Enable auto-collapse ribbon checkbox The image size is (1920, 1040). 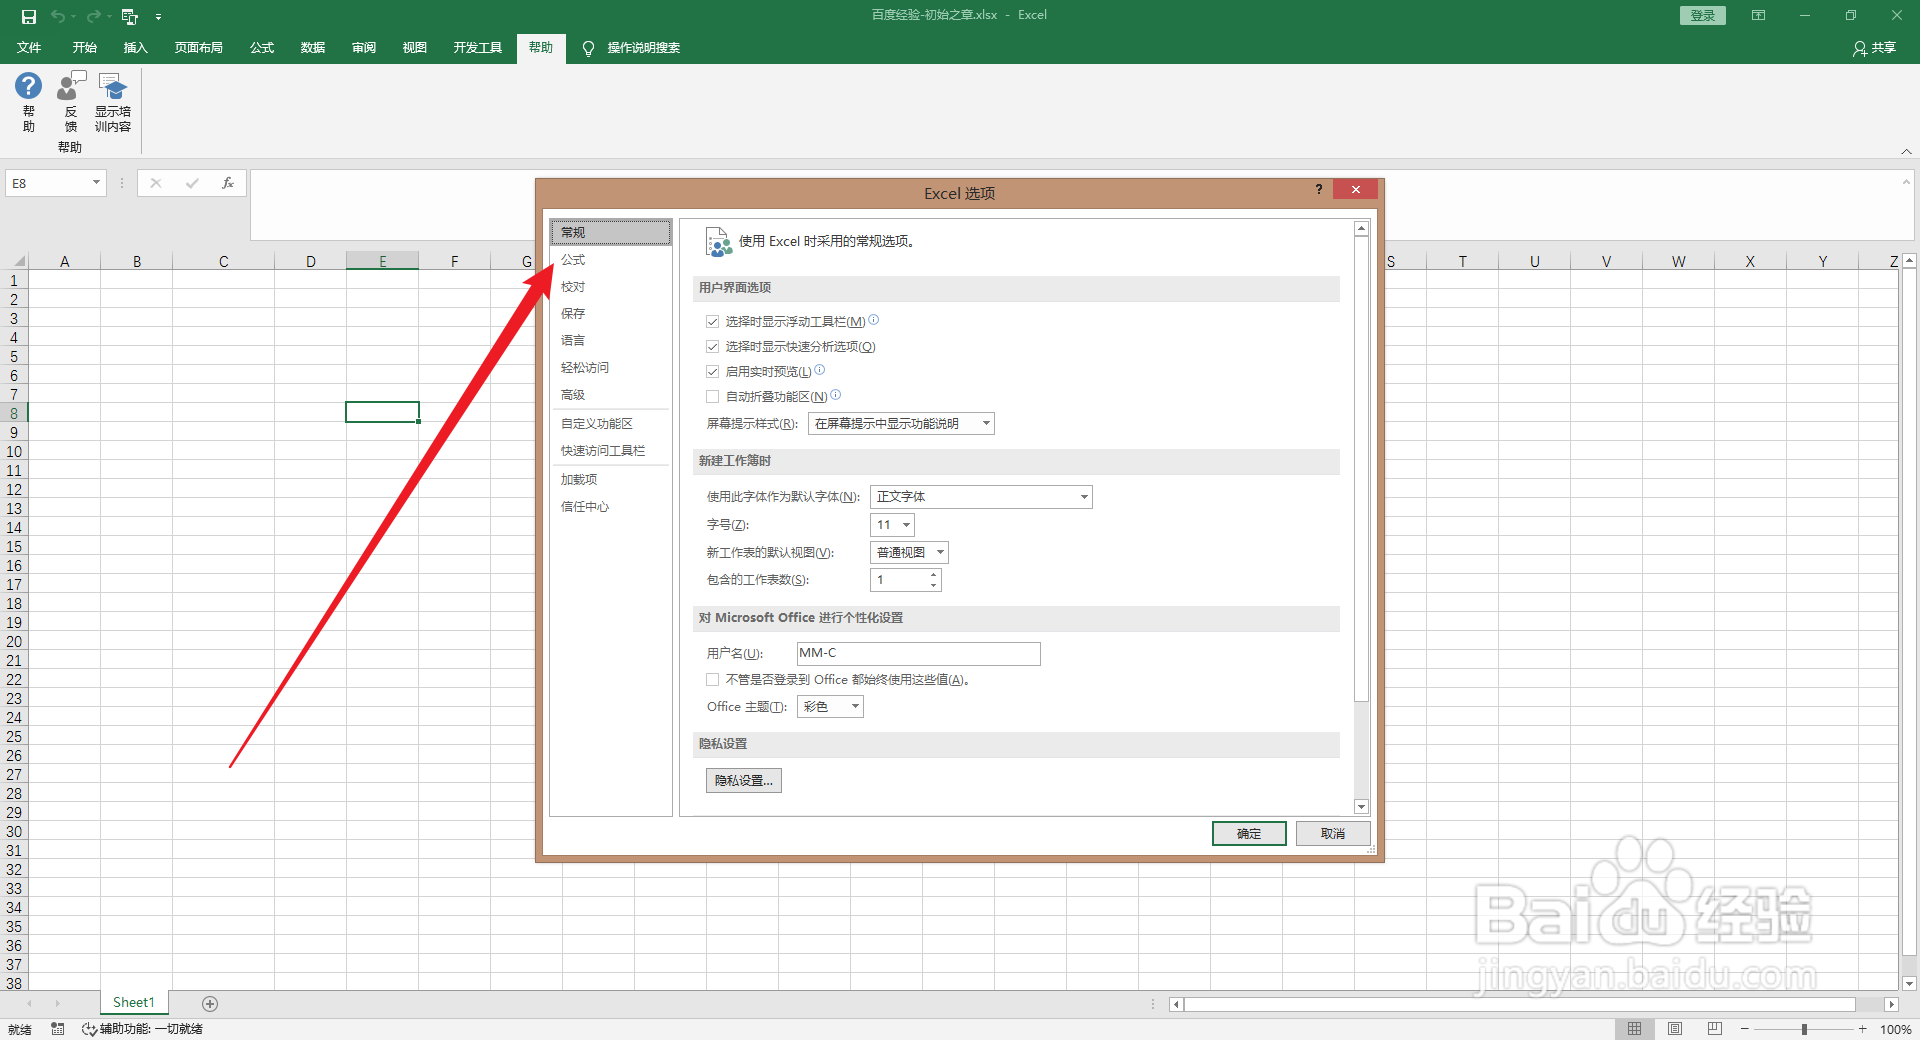pos(712,397)
